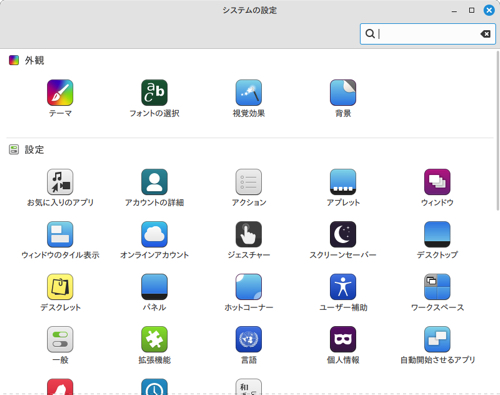The width and height of the screenshot is (500, 395).
Task: Click the 外観 section heading
Action: point(34,60)
